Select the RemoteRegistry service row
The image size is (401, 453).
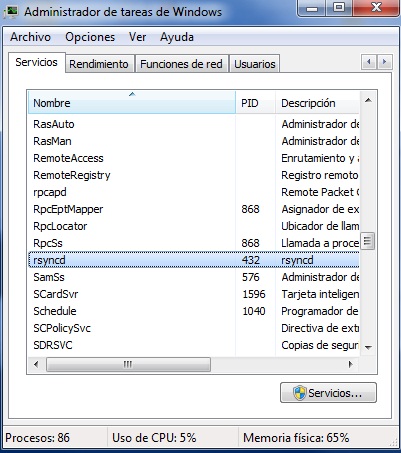[194, 175]
